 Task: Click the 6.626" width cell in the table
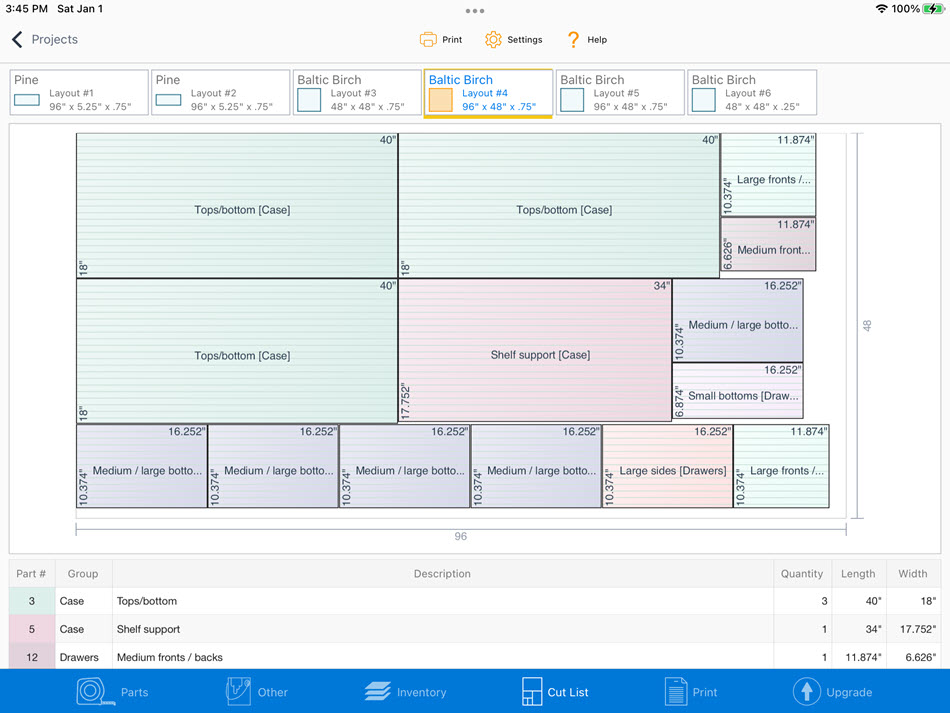[913, 657]
